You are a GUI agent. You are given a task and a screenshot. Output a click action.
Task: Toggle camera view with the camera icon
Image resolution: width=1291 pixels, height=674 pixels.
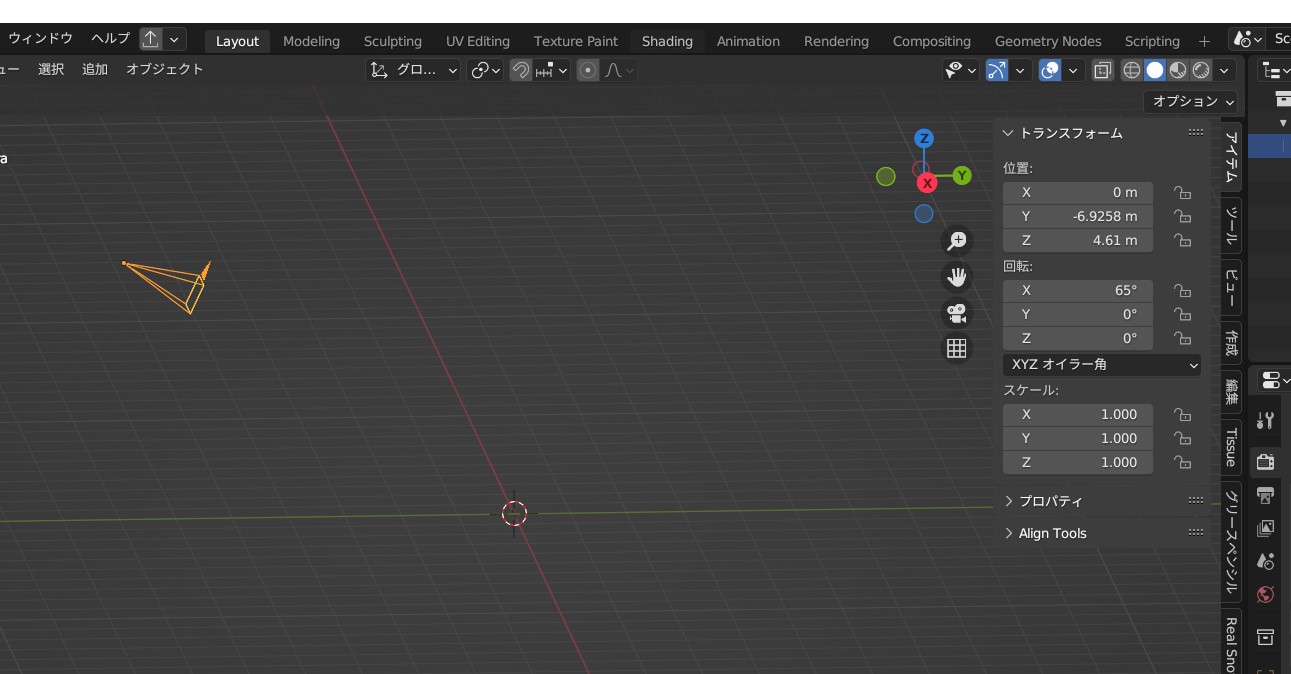957,313
